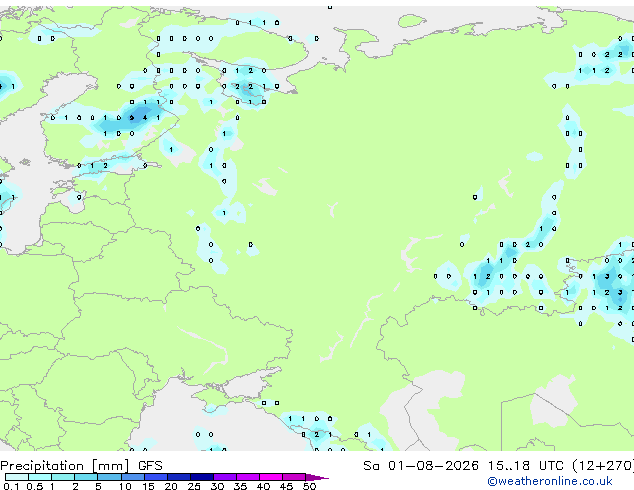Click the legend value '25'
The image size is (634, 490).
click(x=194, y=486)
